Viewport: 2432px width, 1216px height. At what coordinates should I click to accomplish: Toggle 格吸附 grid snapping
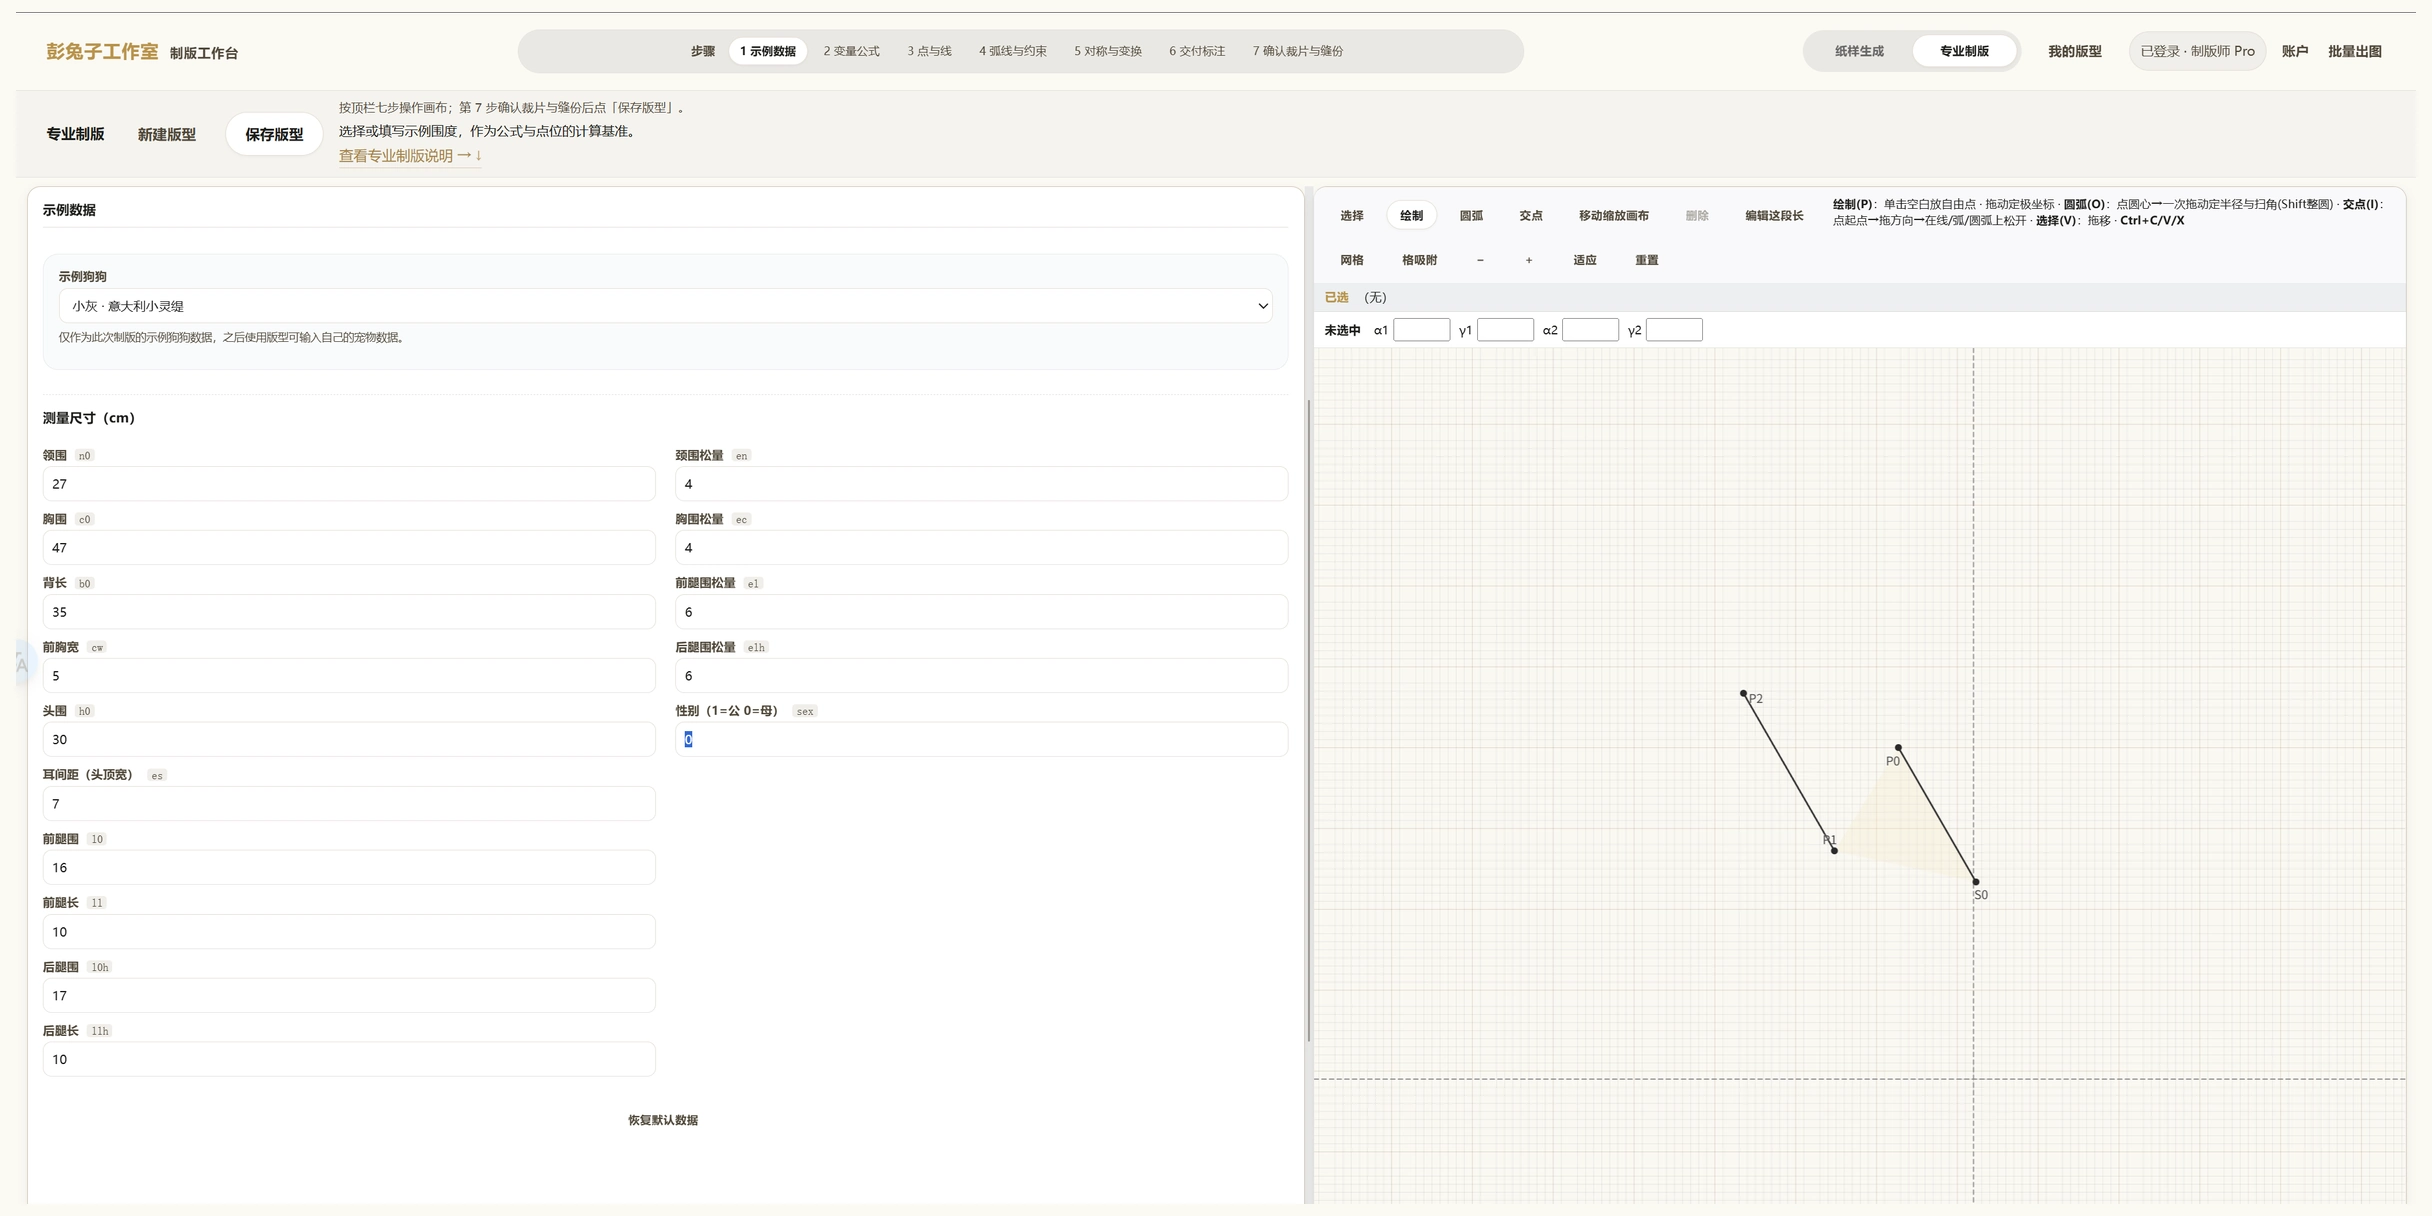1419,260
